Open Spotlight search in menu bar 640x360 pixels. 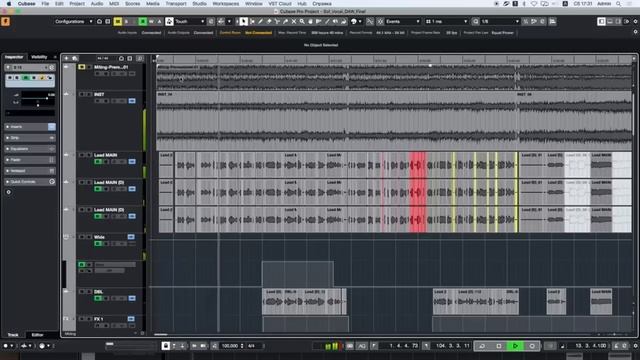(x=619, y=4)
